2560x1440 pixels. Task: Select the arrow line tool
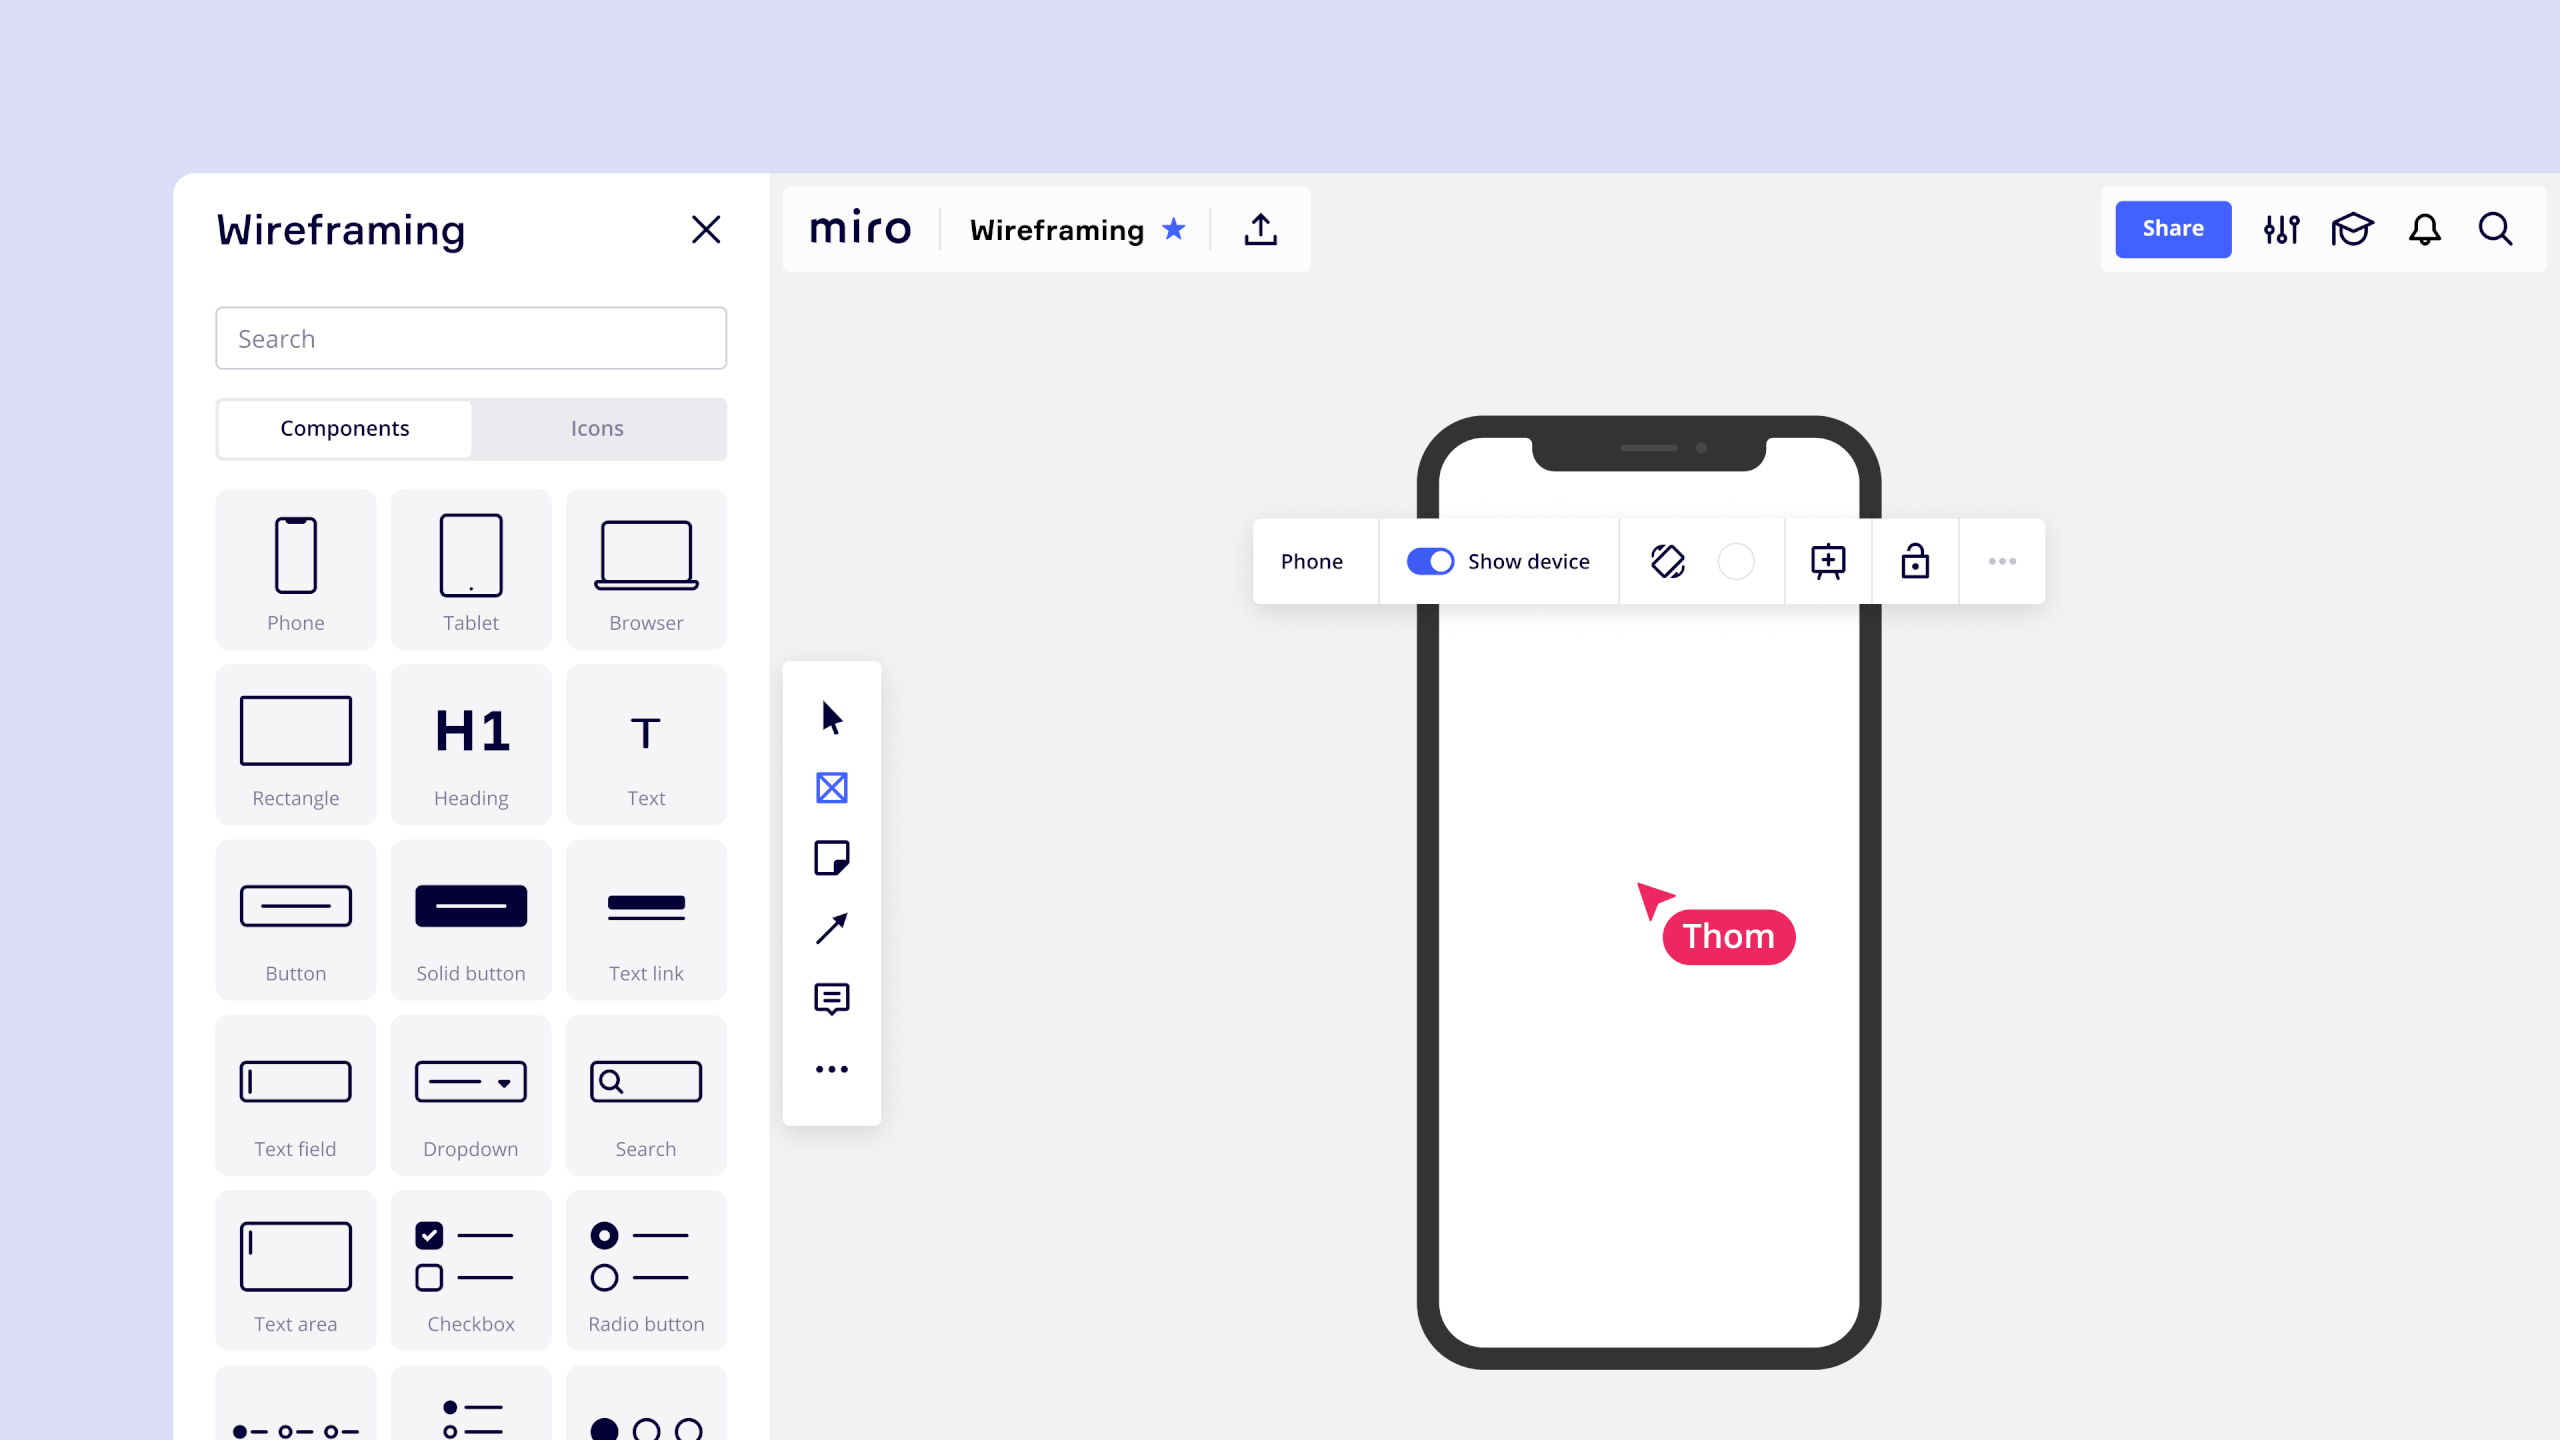(x=832, y=928)
